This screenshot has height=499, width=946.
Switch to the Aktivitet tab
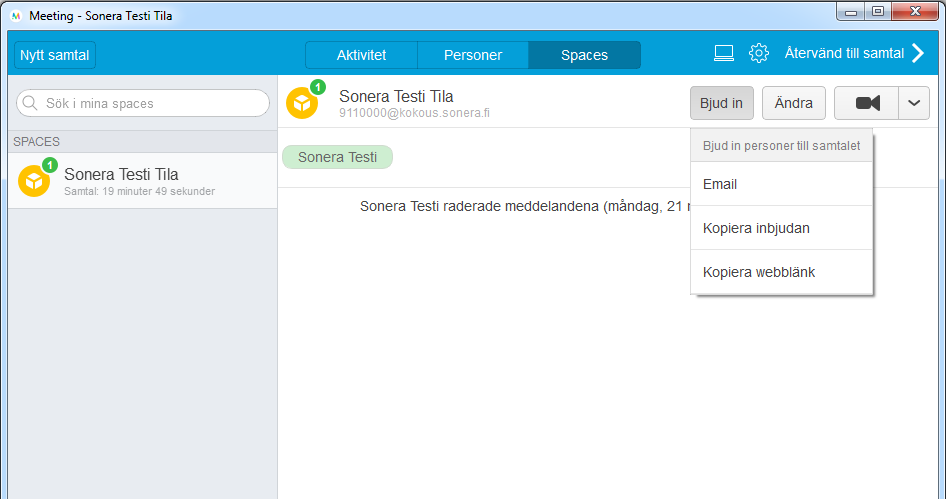361,55
